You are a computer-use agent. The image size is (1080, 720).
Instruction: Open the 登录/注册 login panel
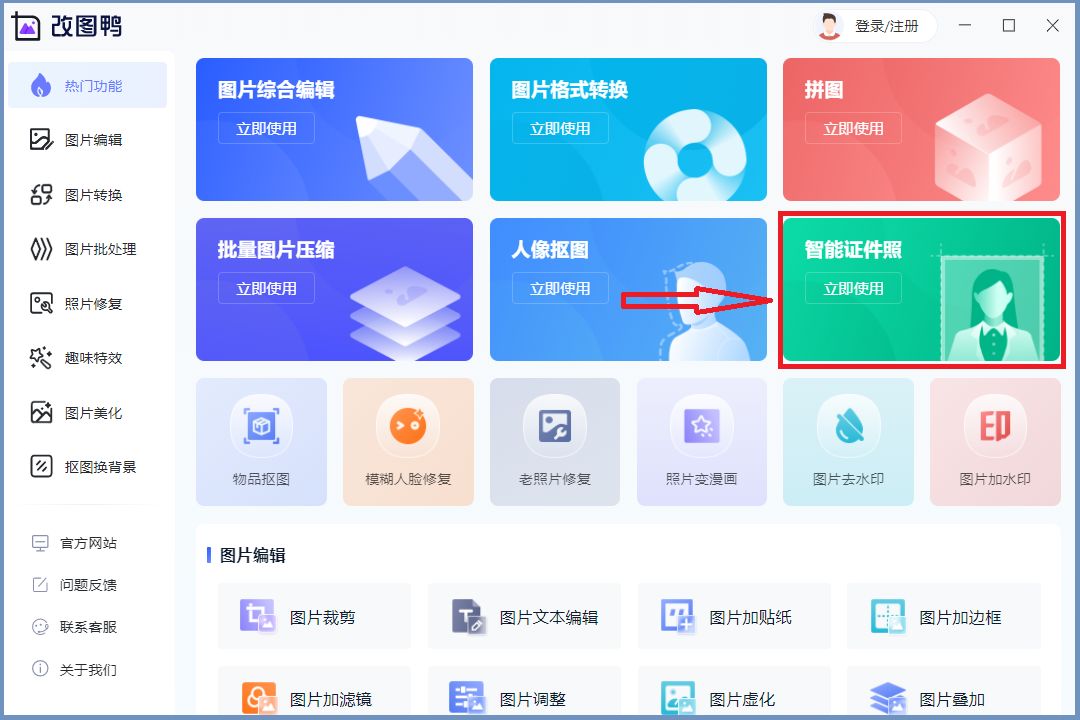[x=884, y=26]
